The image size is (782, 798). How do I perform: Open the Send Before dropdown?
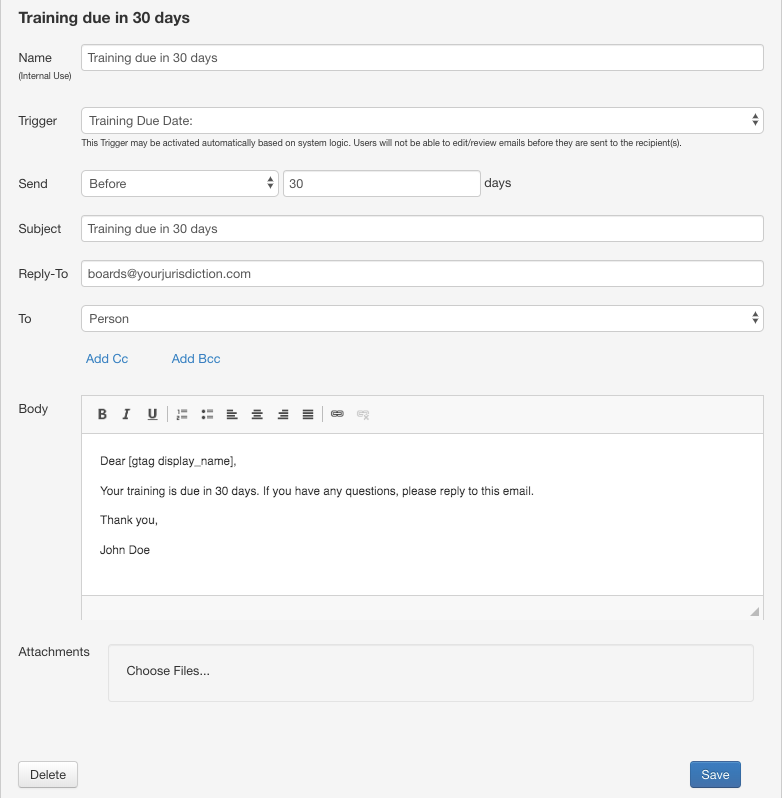pyautogui.click(x=180, y=184)
